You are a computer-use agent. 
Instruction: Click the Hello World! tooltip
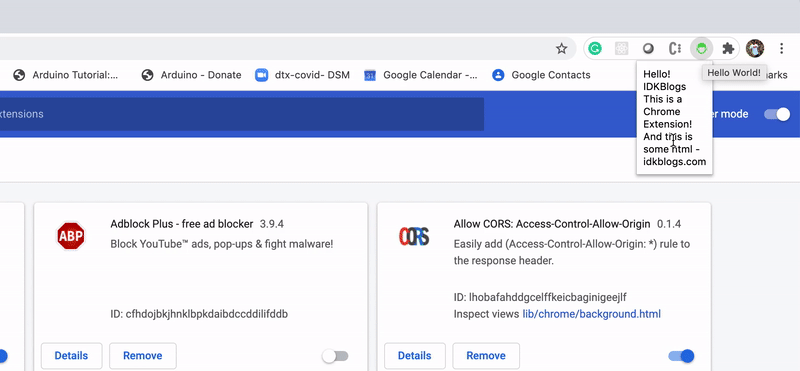734,73
